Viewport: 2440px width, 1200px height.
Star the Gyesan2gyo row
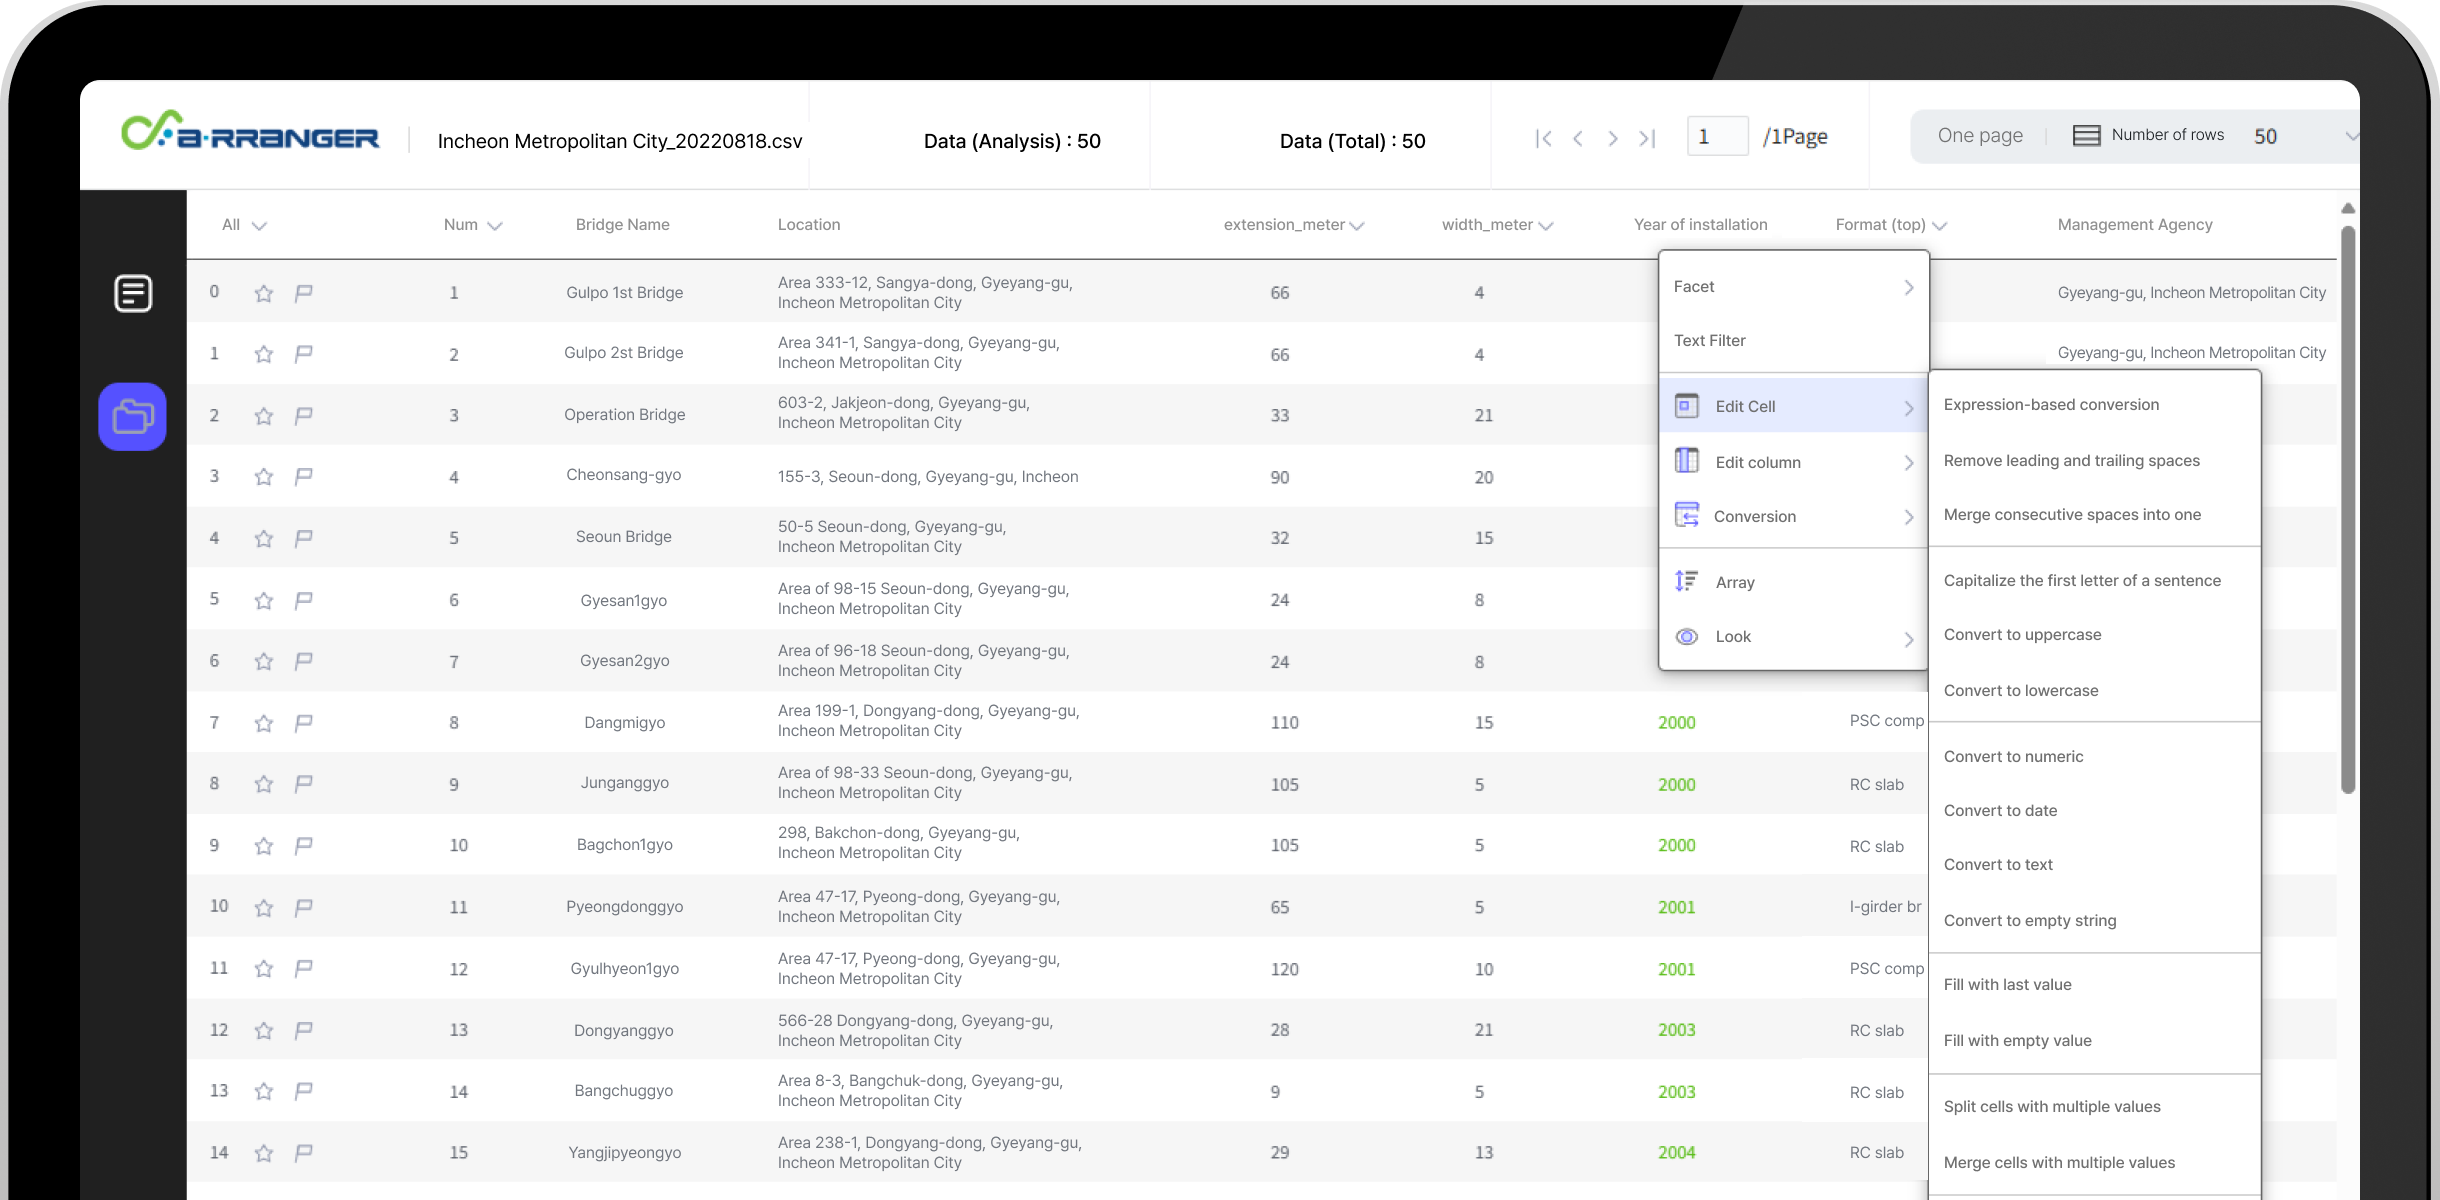[x=264, y=662]
